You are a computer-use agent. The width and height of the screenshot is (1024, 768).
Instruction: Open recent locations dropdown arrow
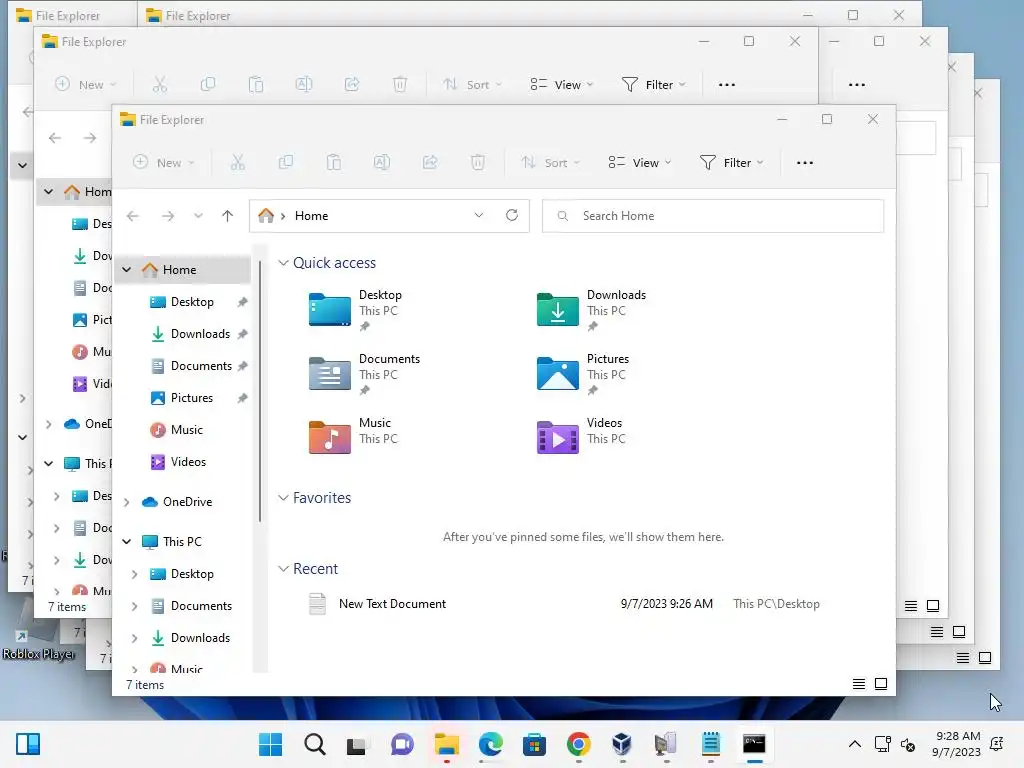[199, 216]
